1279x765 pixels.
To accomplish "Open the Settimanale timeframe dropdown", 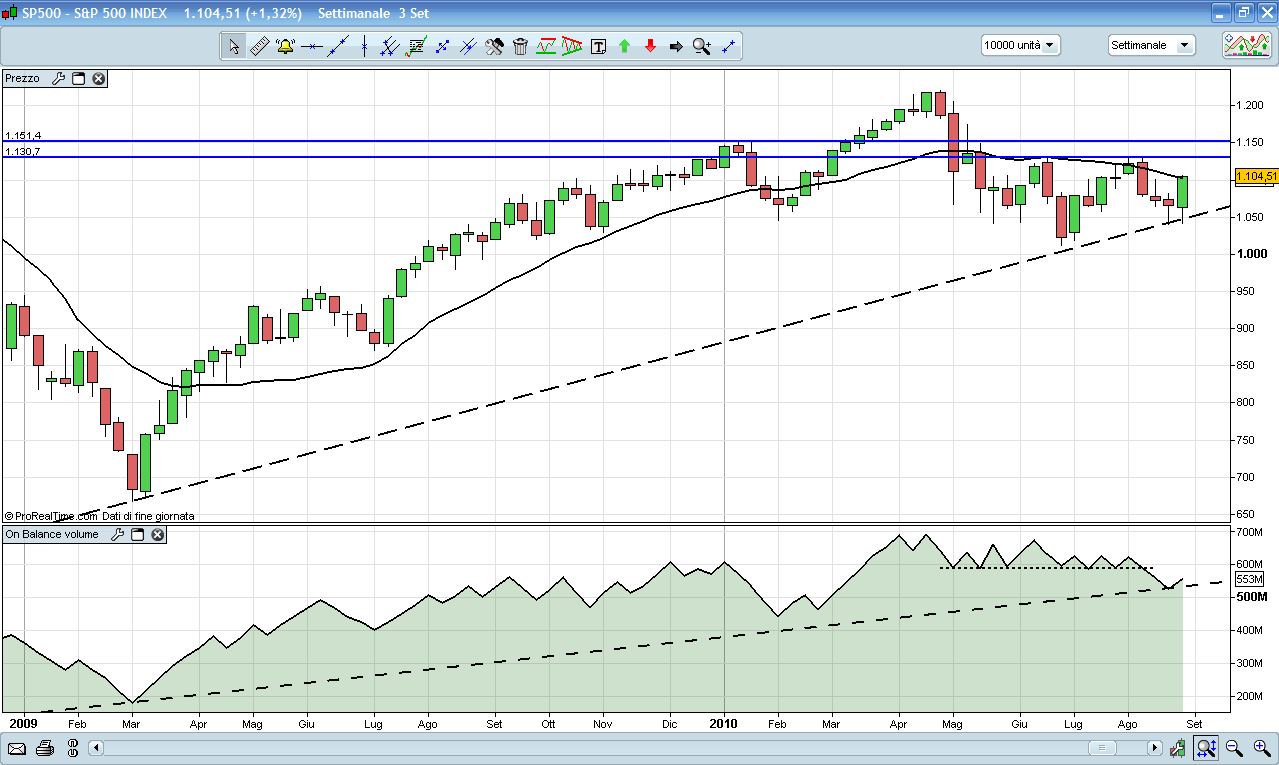I will [1151, 45].
